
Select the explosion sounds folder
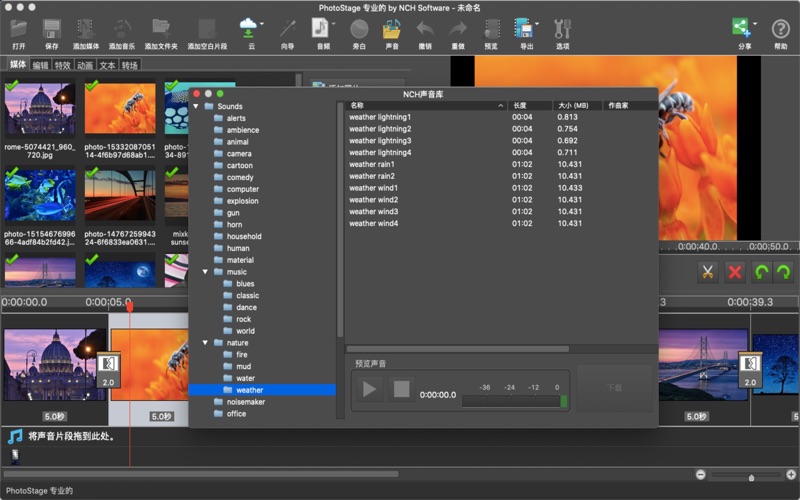pyautogui.click(x=242, y=201)
